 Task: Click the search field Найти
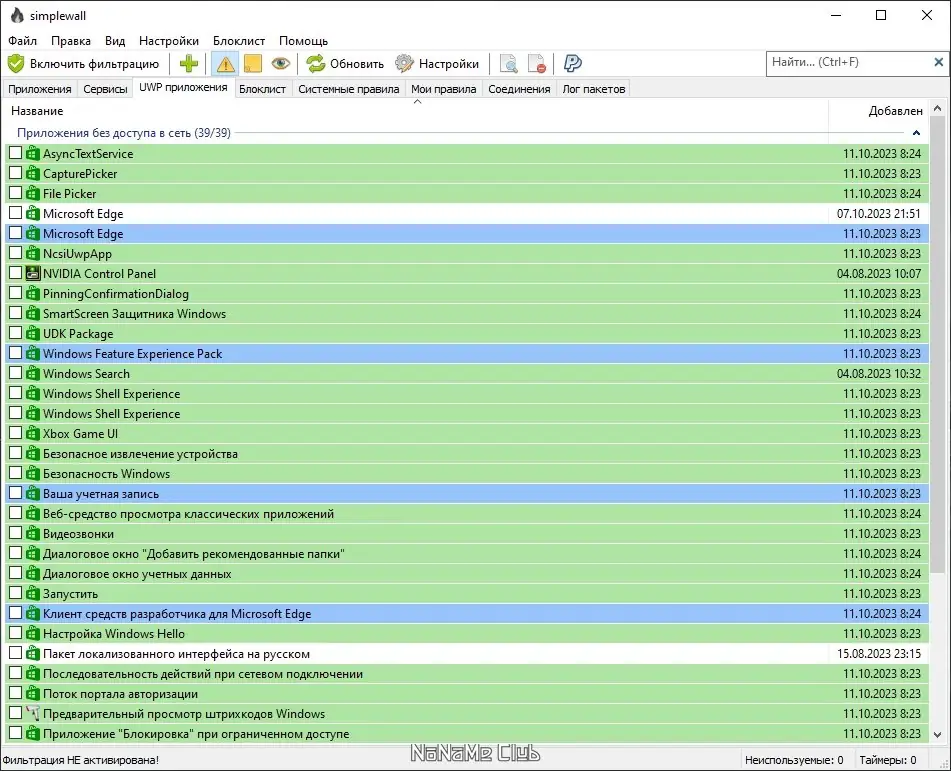(x=850, y=62)
